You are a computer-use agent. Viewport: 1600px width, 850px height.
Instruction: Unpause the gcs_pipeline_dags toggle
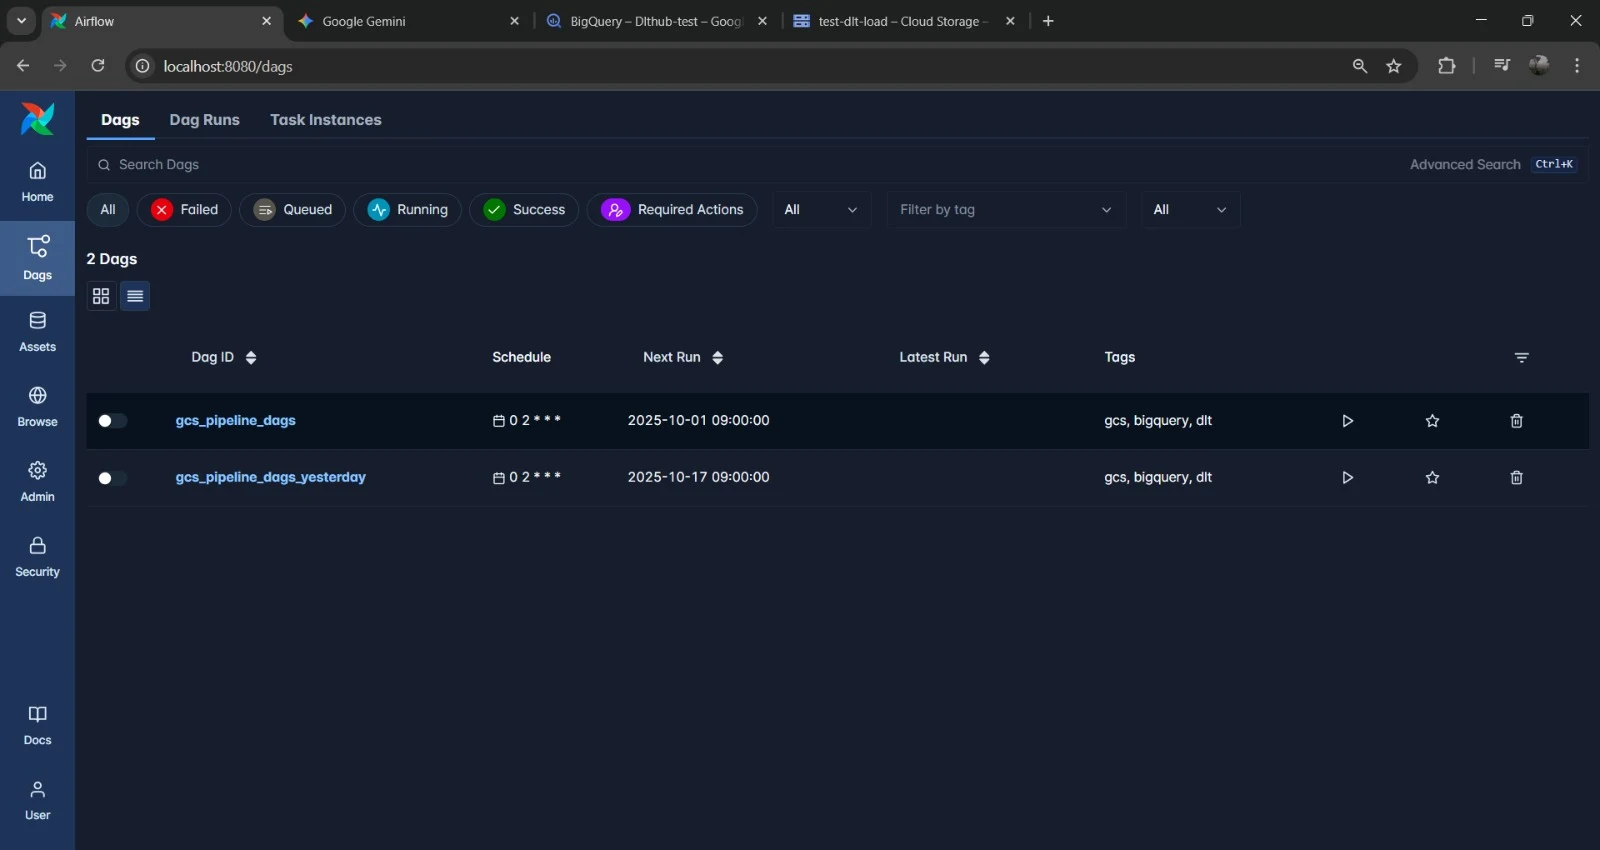pos(112,421)
